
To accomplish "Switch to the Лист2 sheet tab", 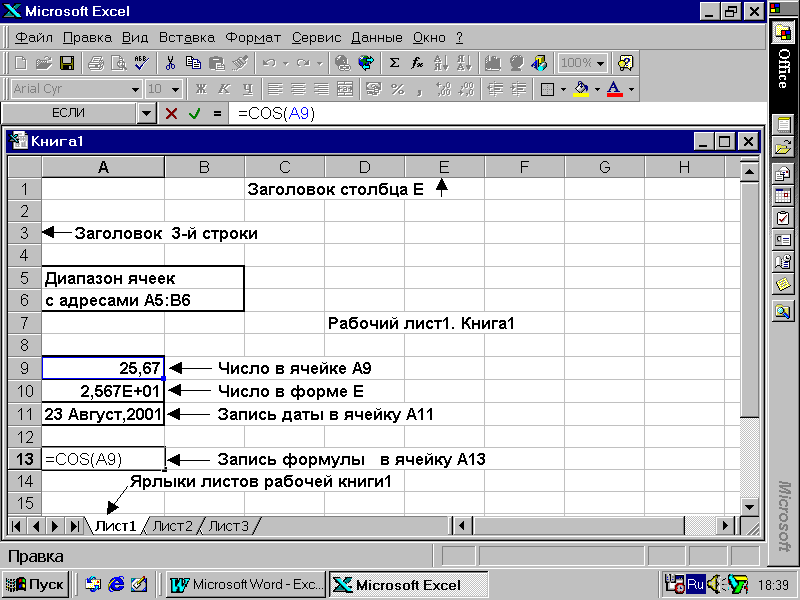I will coord(172,526).
